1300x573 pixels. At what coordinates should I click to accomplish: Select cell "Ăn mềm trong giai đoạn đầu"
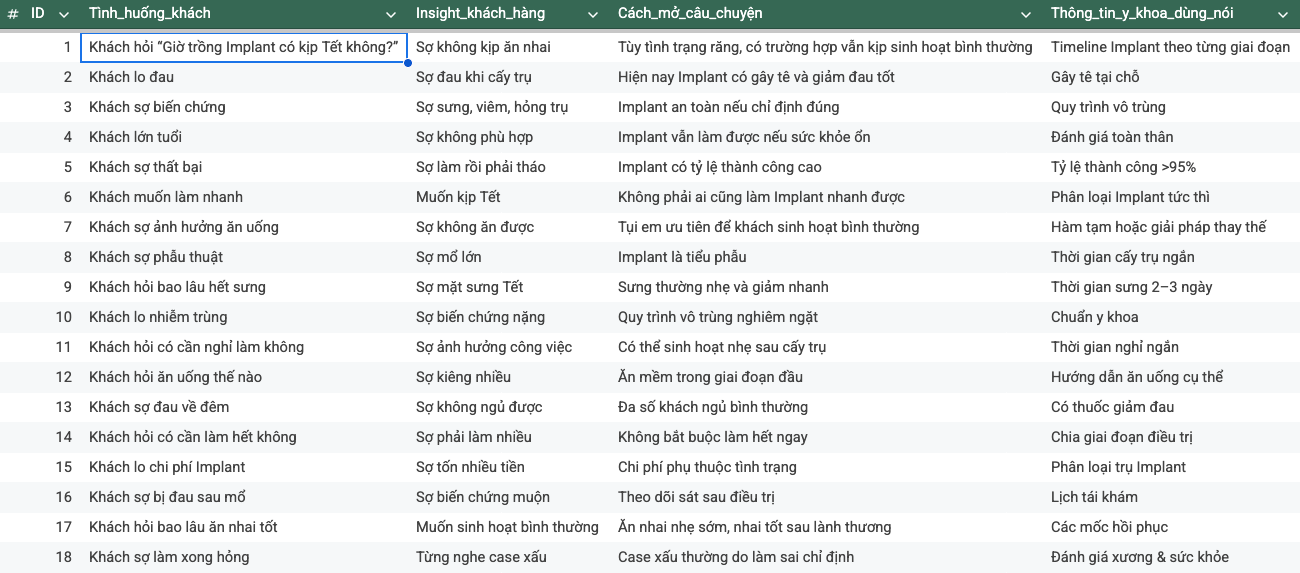tap(826, 377)
